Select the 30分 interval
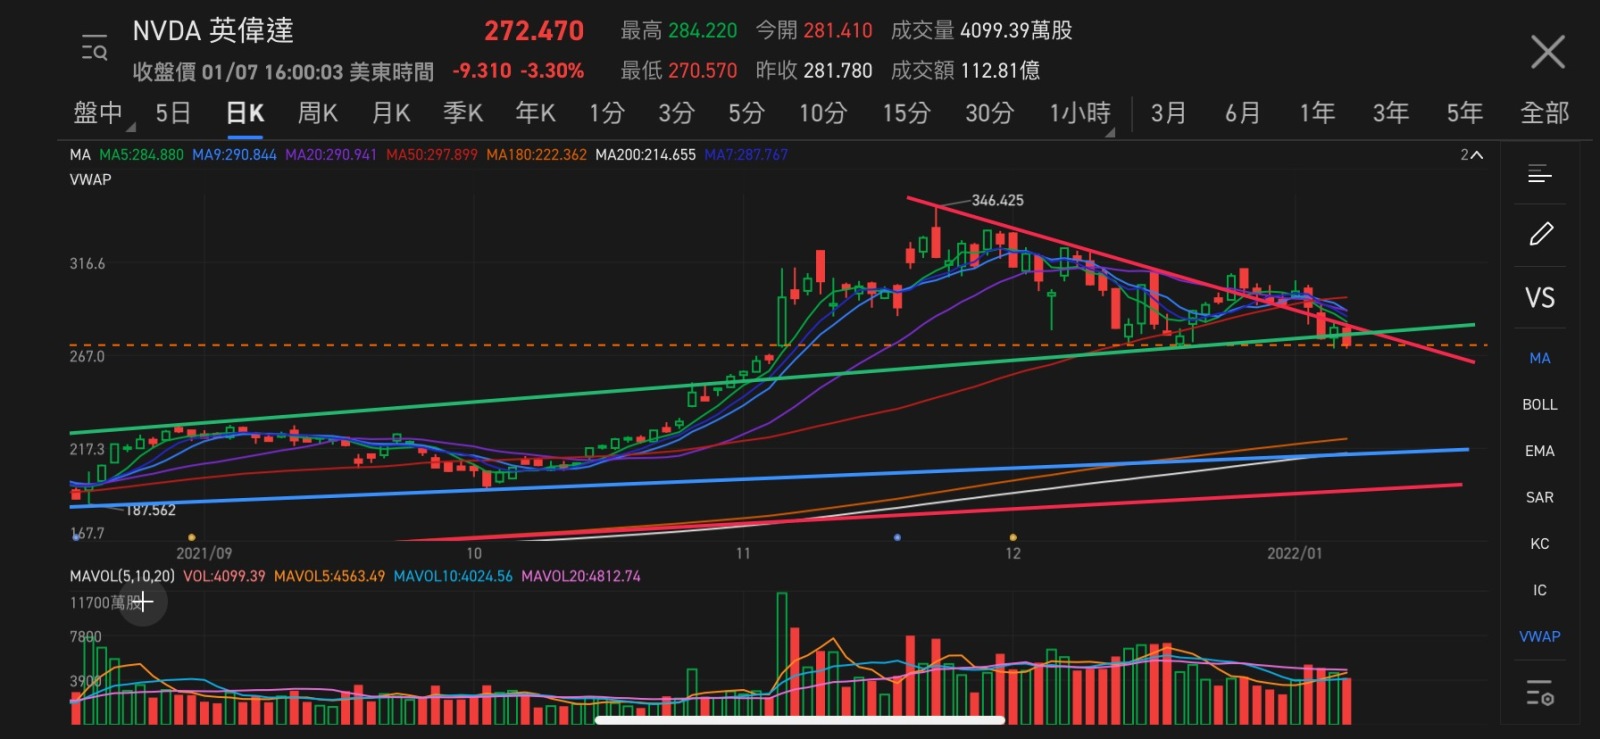Viewport: 1600px width, 739px height. [x=989, y=113]
